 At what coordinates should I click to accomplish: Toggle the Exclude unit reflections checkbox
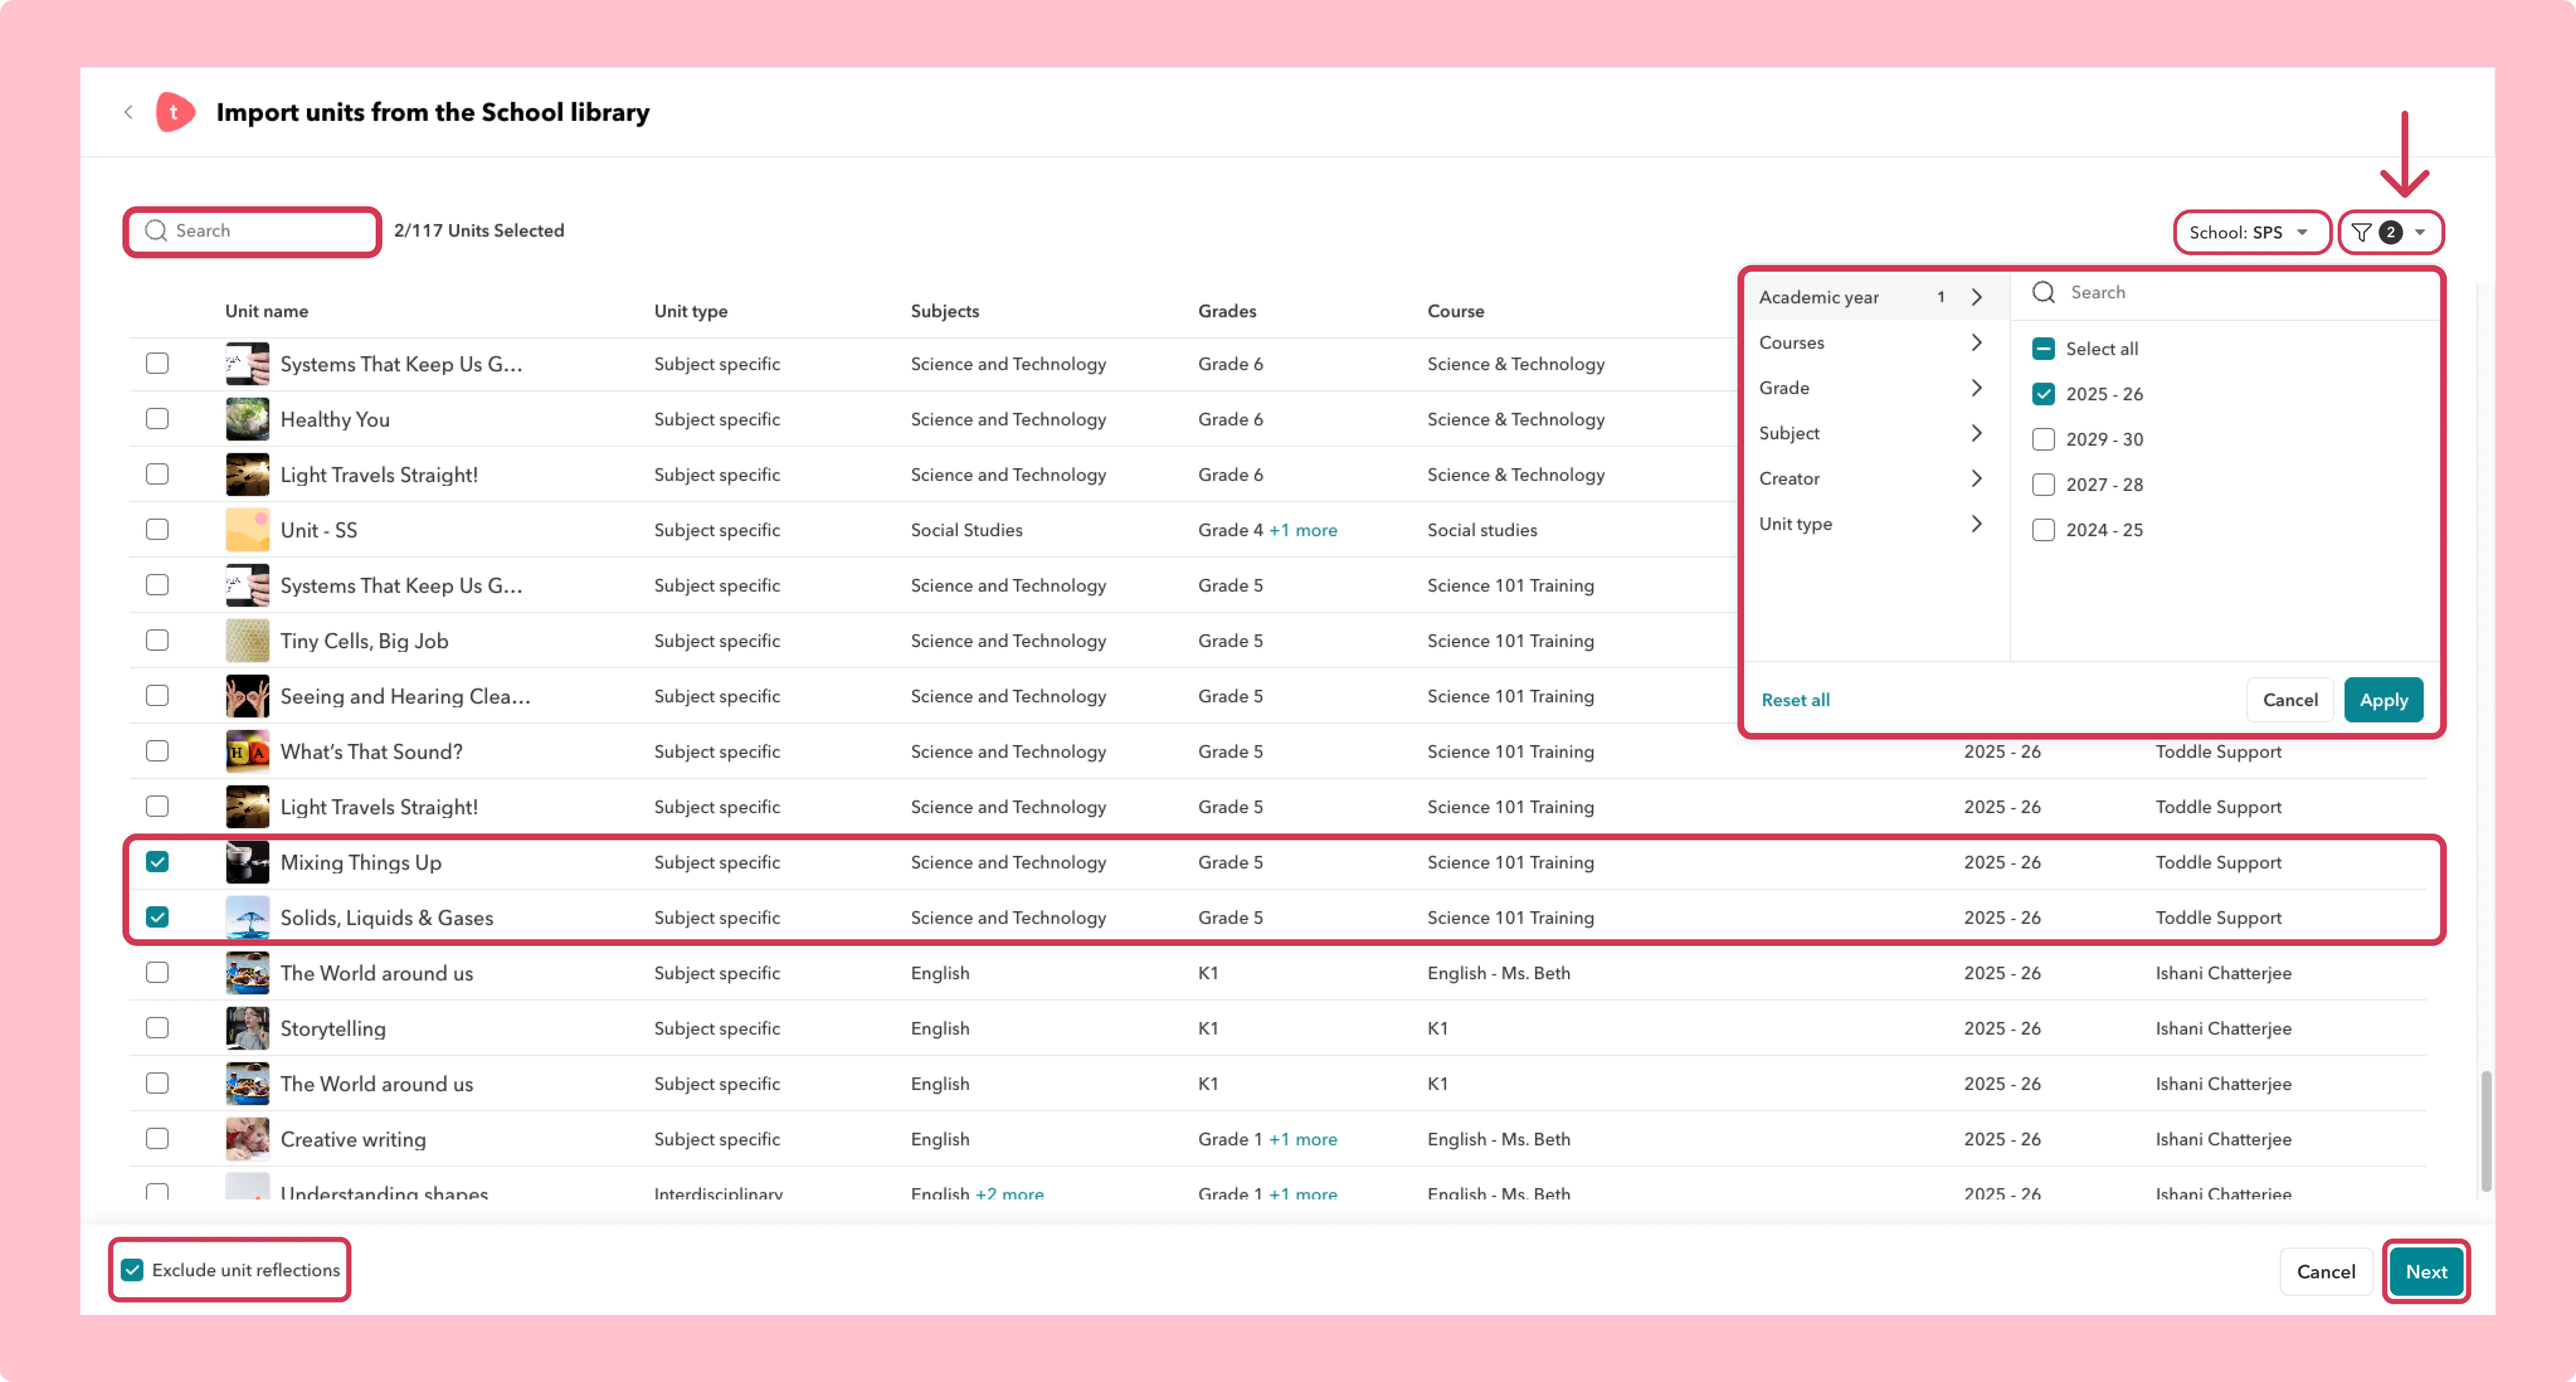tap(132, 1270)
